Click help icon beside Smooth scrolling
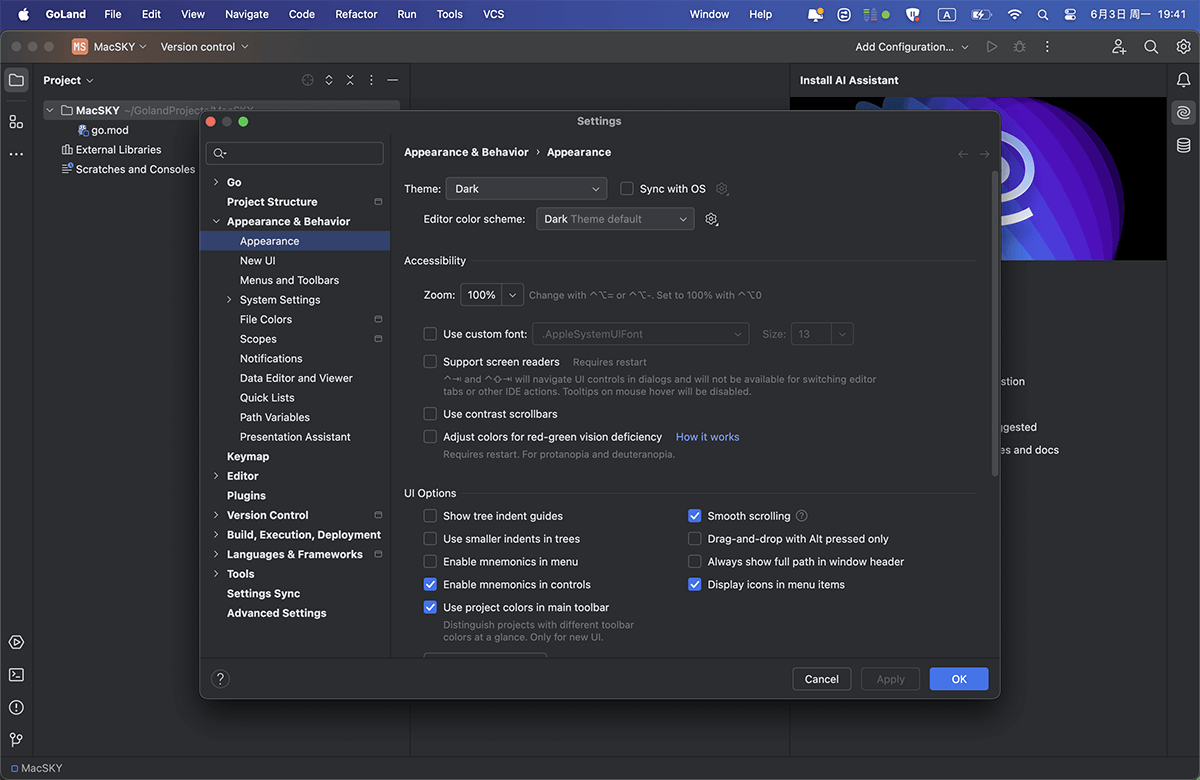Viewport: 1200px width, 780px height. (802, 516)
